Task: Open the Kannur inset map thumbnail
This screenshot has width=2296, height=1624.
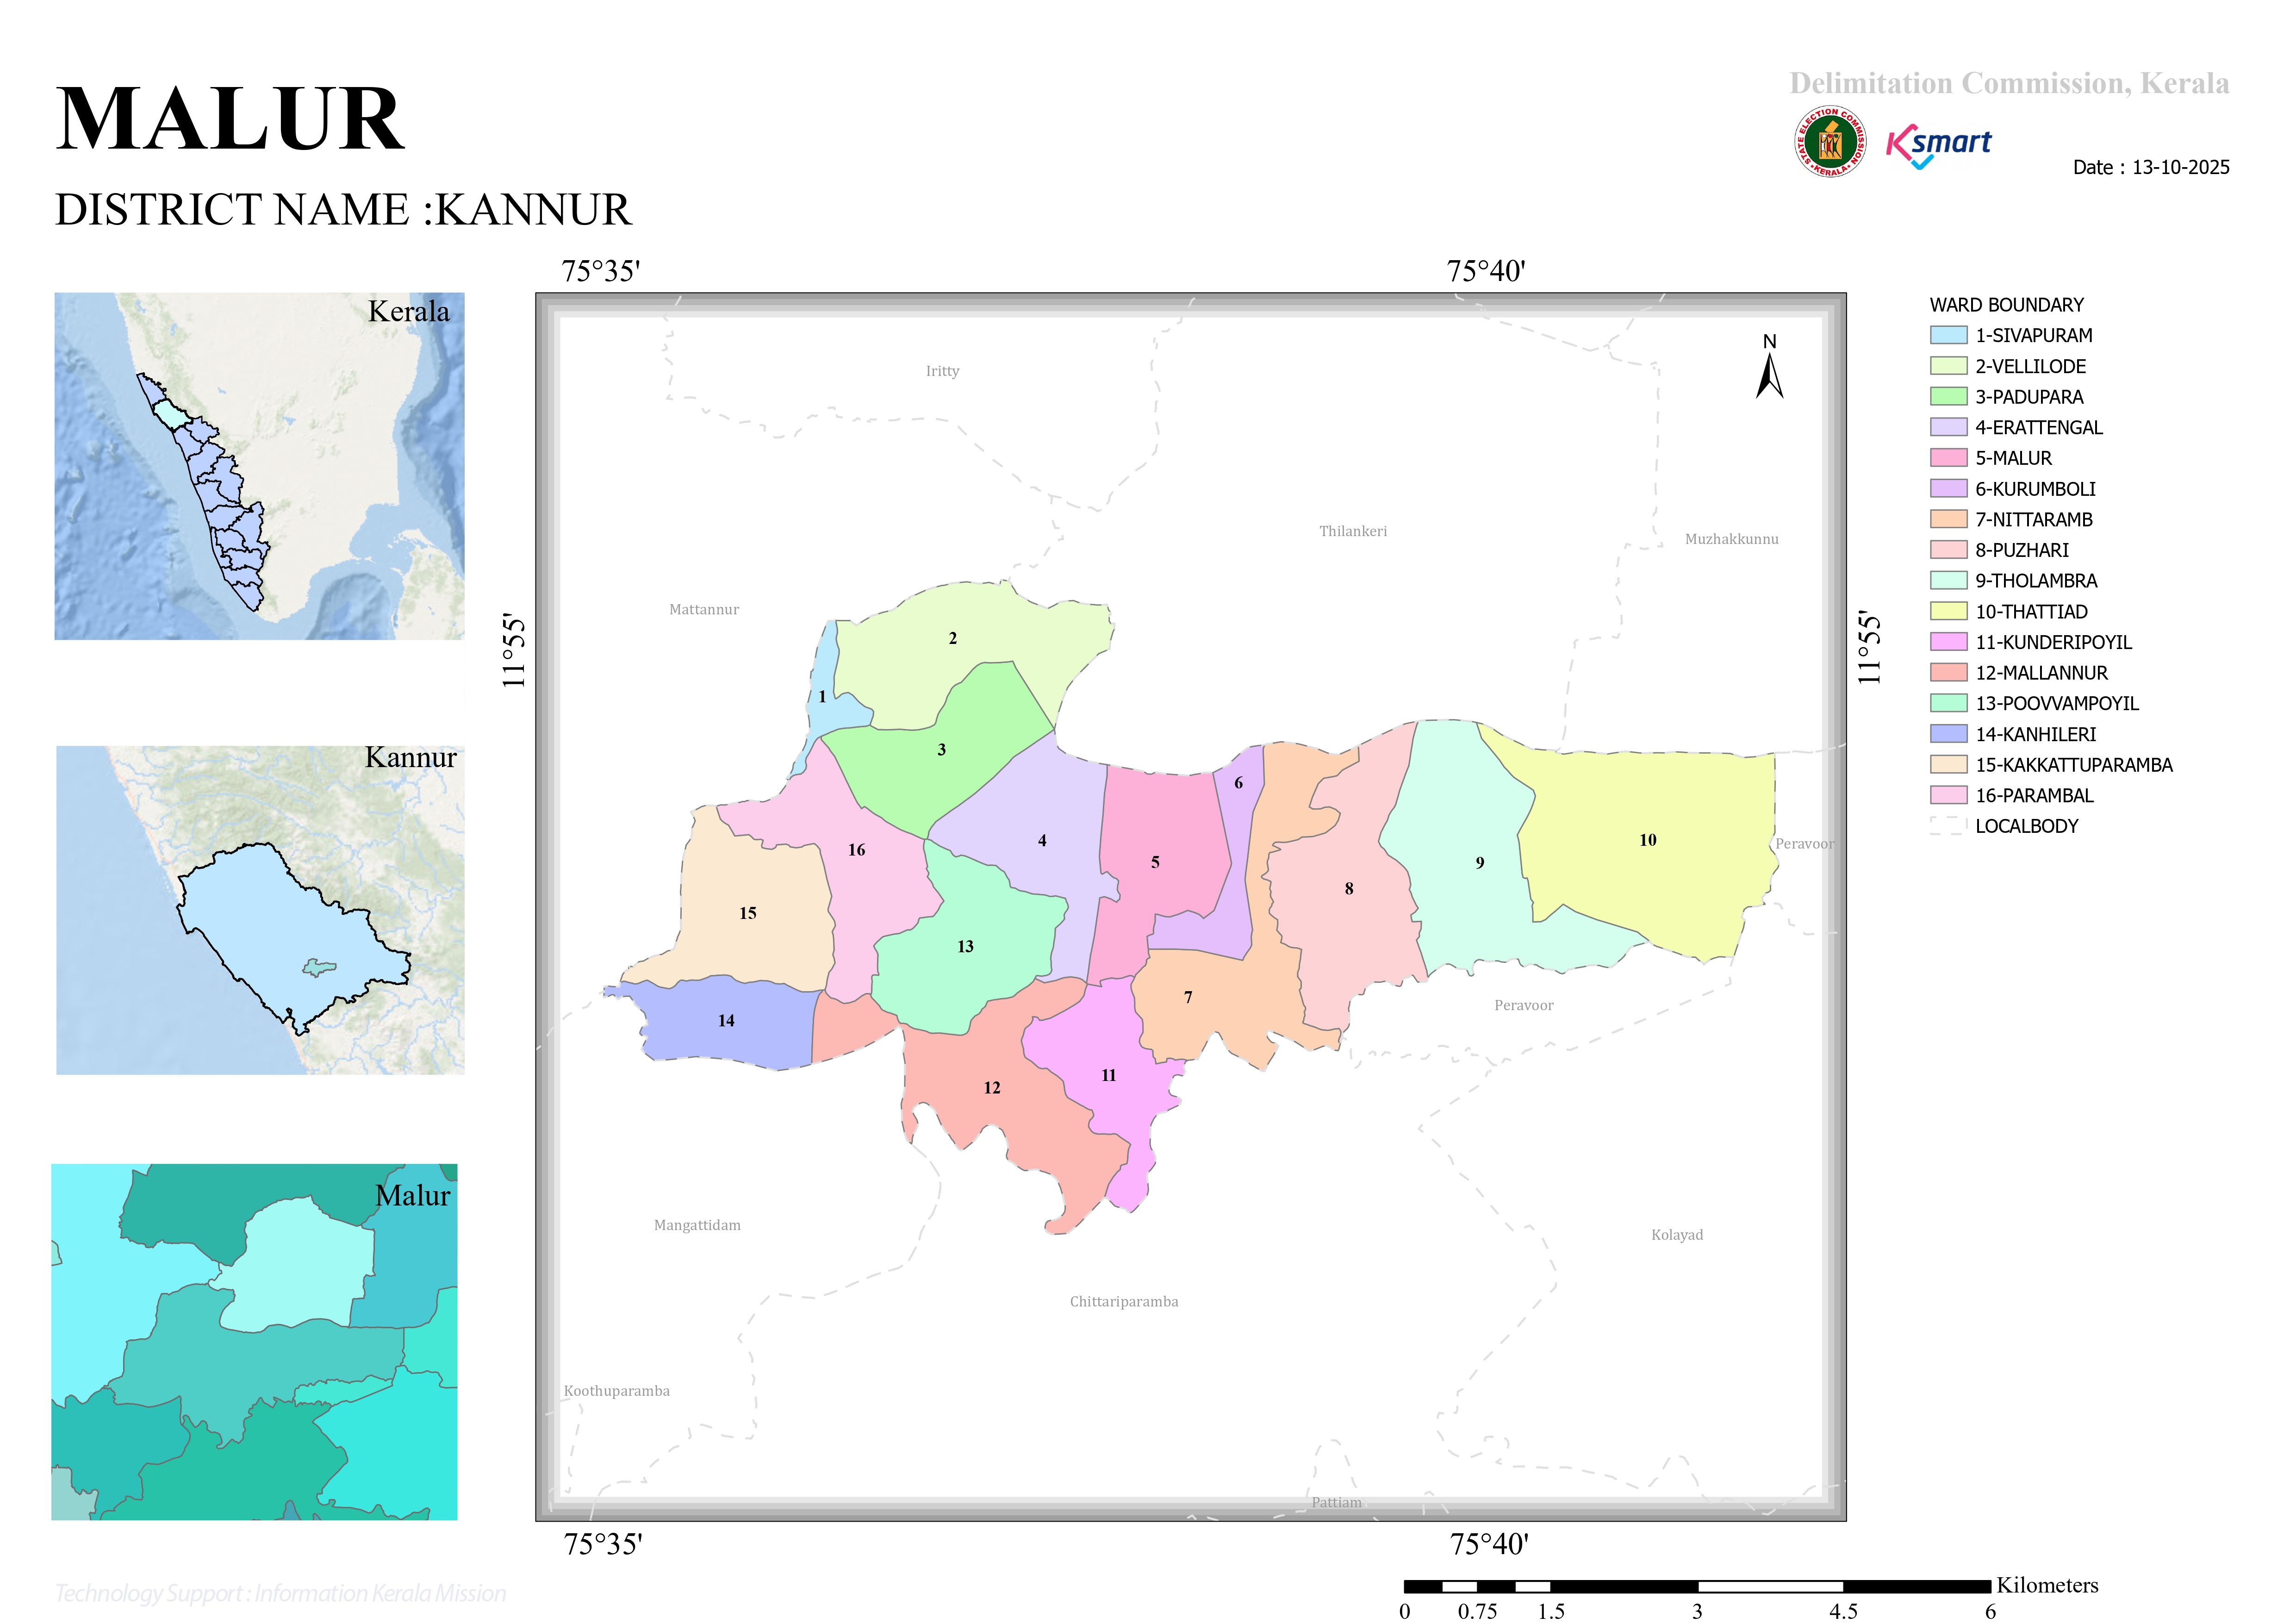Action: [x=260, y=910]
